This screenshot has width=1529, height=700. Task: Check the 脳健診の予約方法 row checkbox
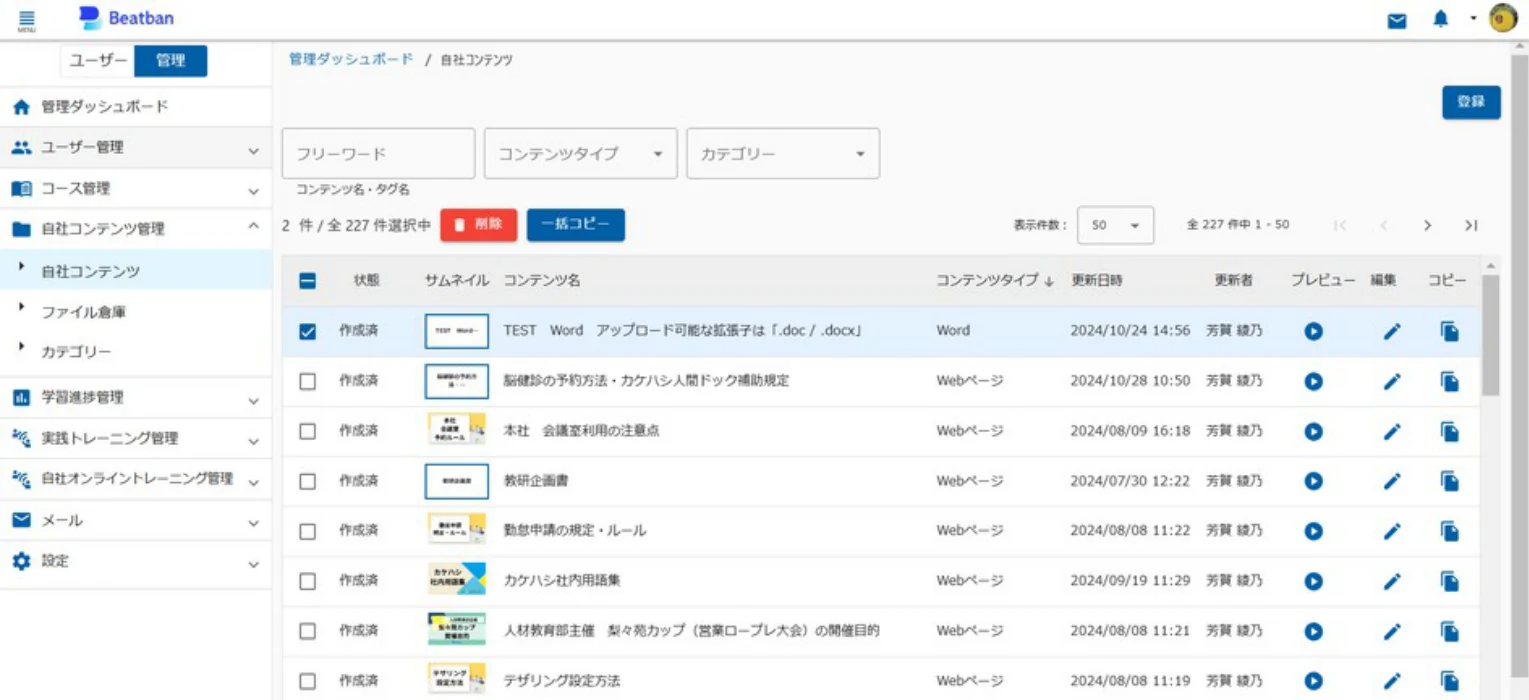[308, 381]
